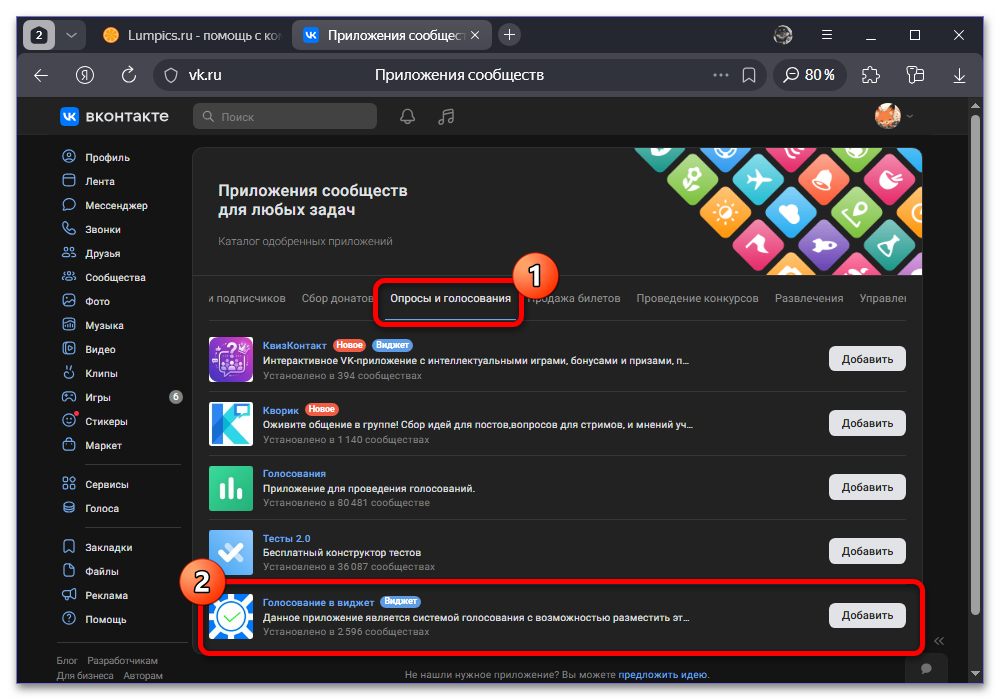The image size is (1000, 700).
Task: Open the three-dots page actions menu
Action: [x=721, y=75]
